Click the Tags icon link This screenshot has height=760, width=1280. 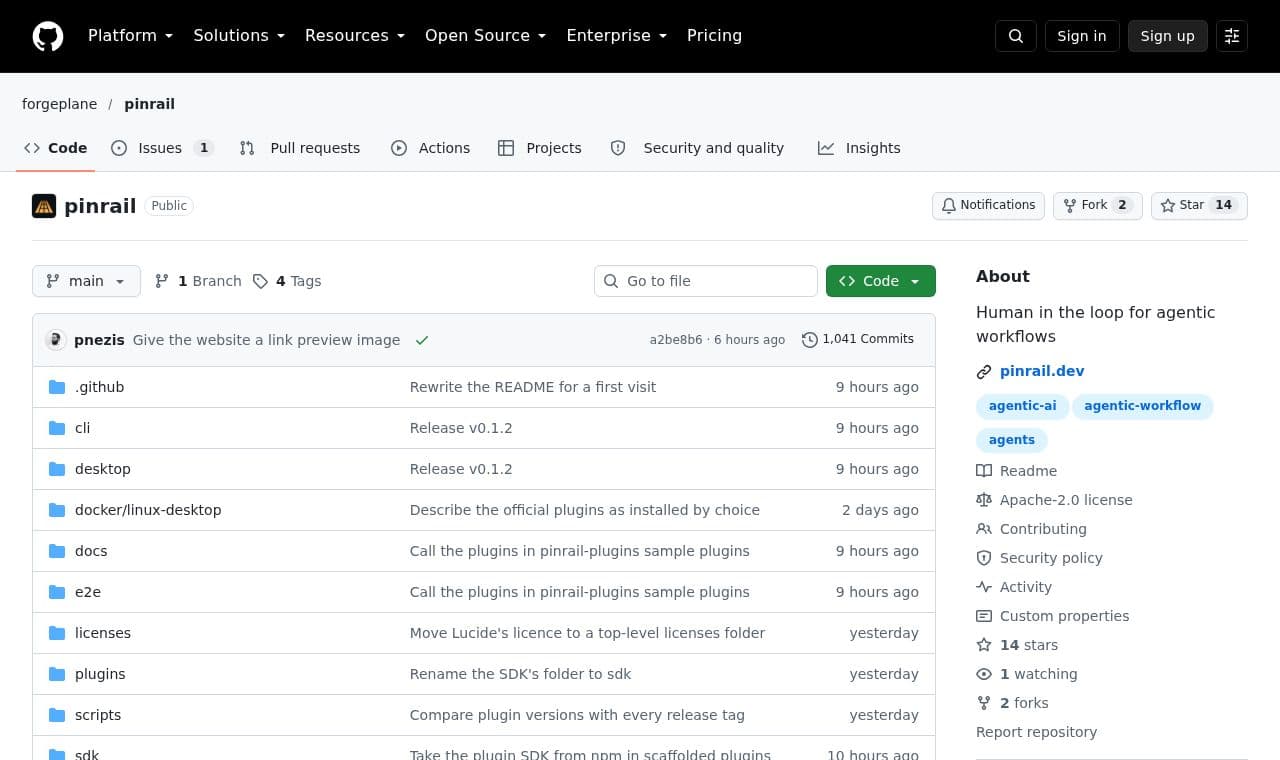(260, 281)
